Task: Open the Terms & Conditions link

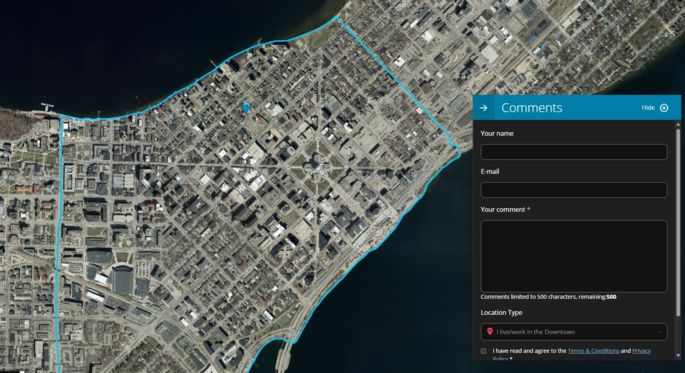Action: tap(593, 351)
